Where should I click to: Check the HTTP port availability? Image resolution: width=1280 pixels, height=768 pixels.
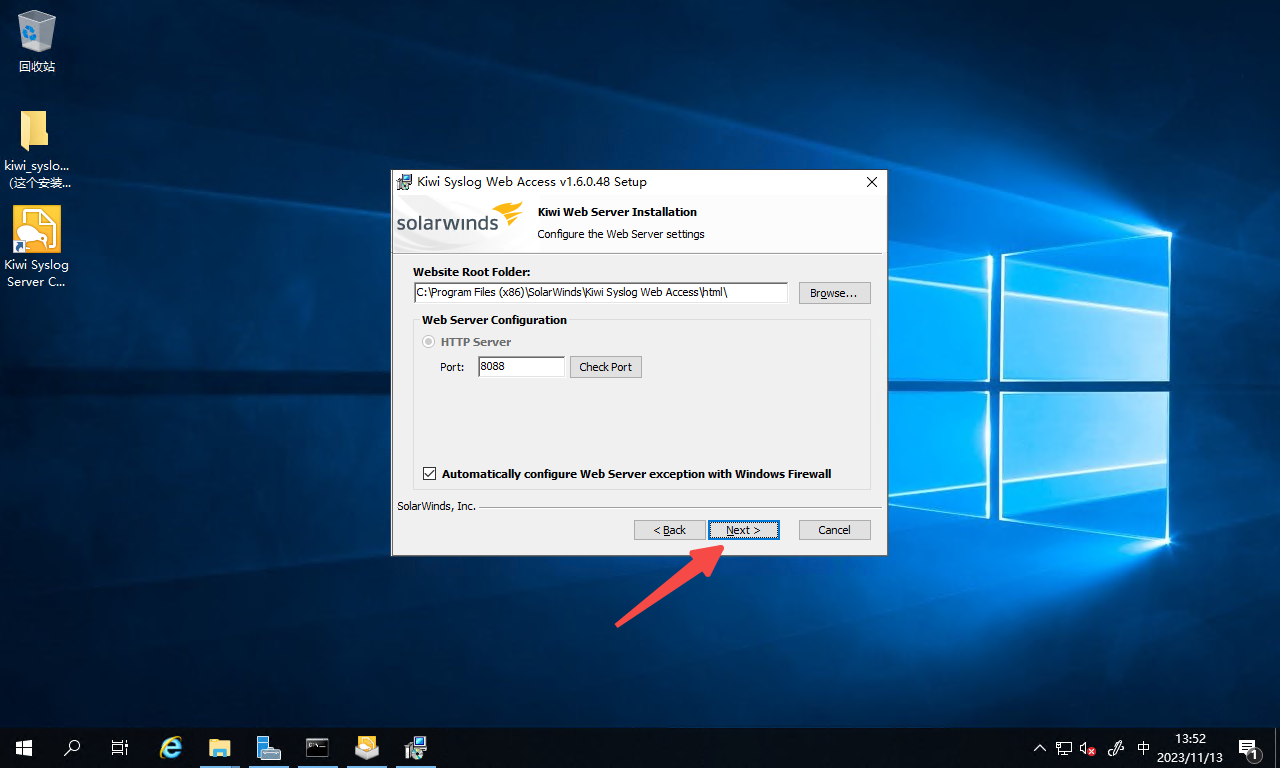[606, 367]
